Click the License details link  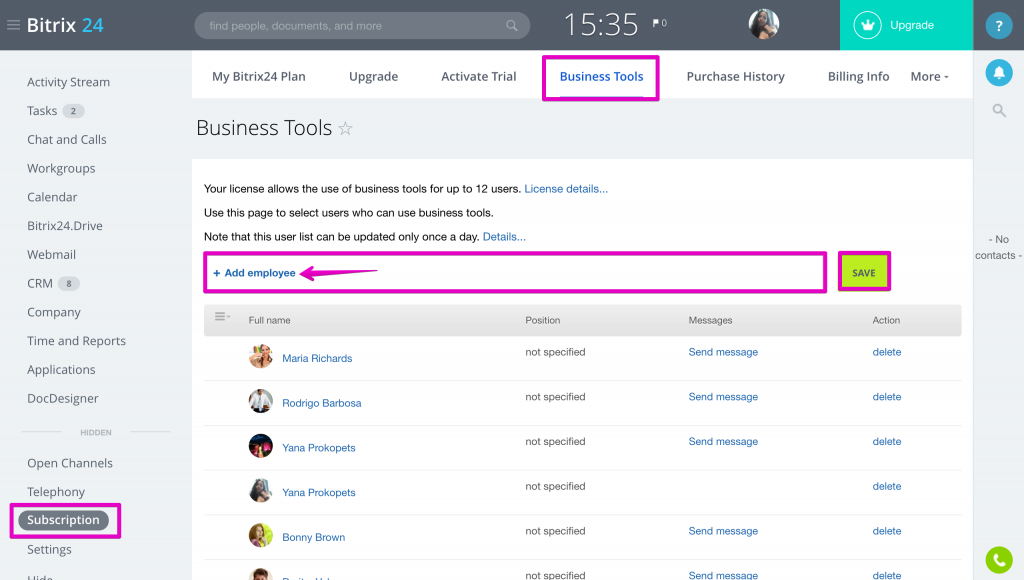point(566,189)
